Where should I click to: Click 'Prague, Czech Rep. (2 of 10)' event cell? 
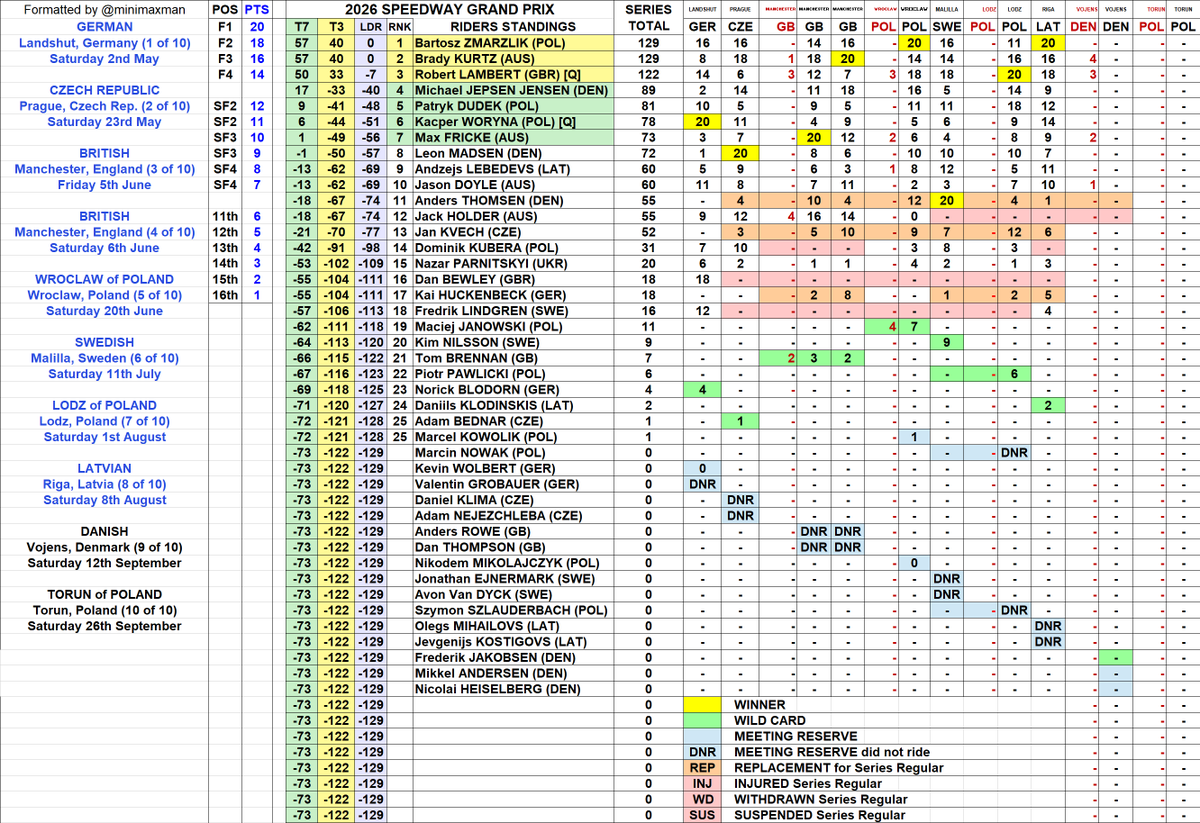[104, 106]
